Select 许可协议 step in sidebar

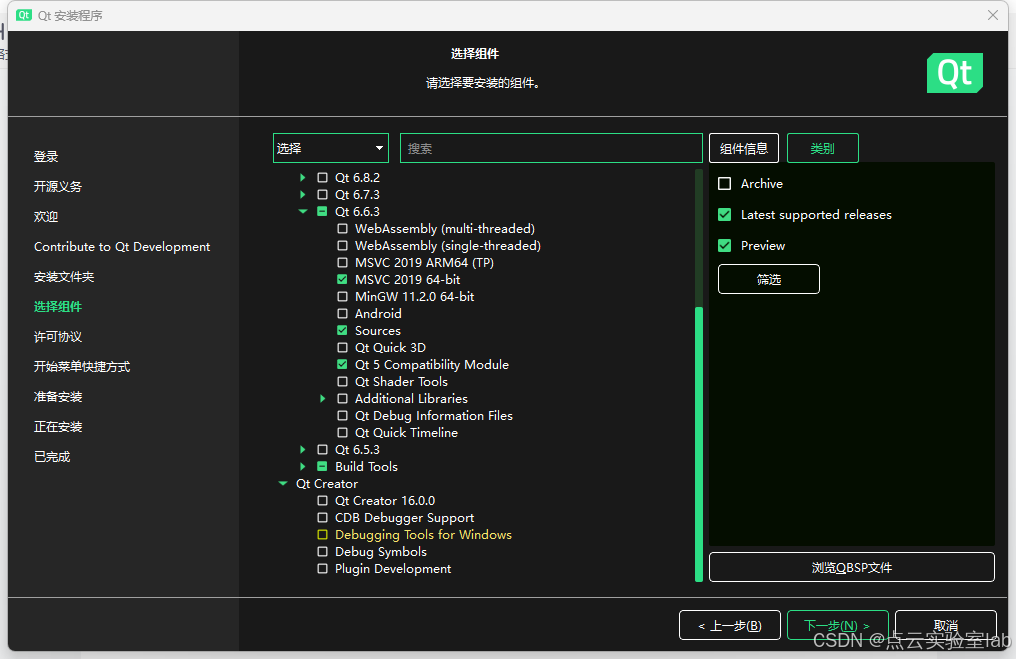pyautogui.click(x=58, y=337)
